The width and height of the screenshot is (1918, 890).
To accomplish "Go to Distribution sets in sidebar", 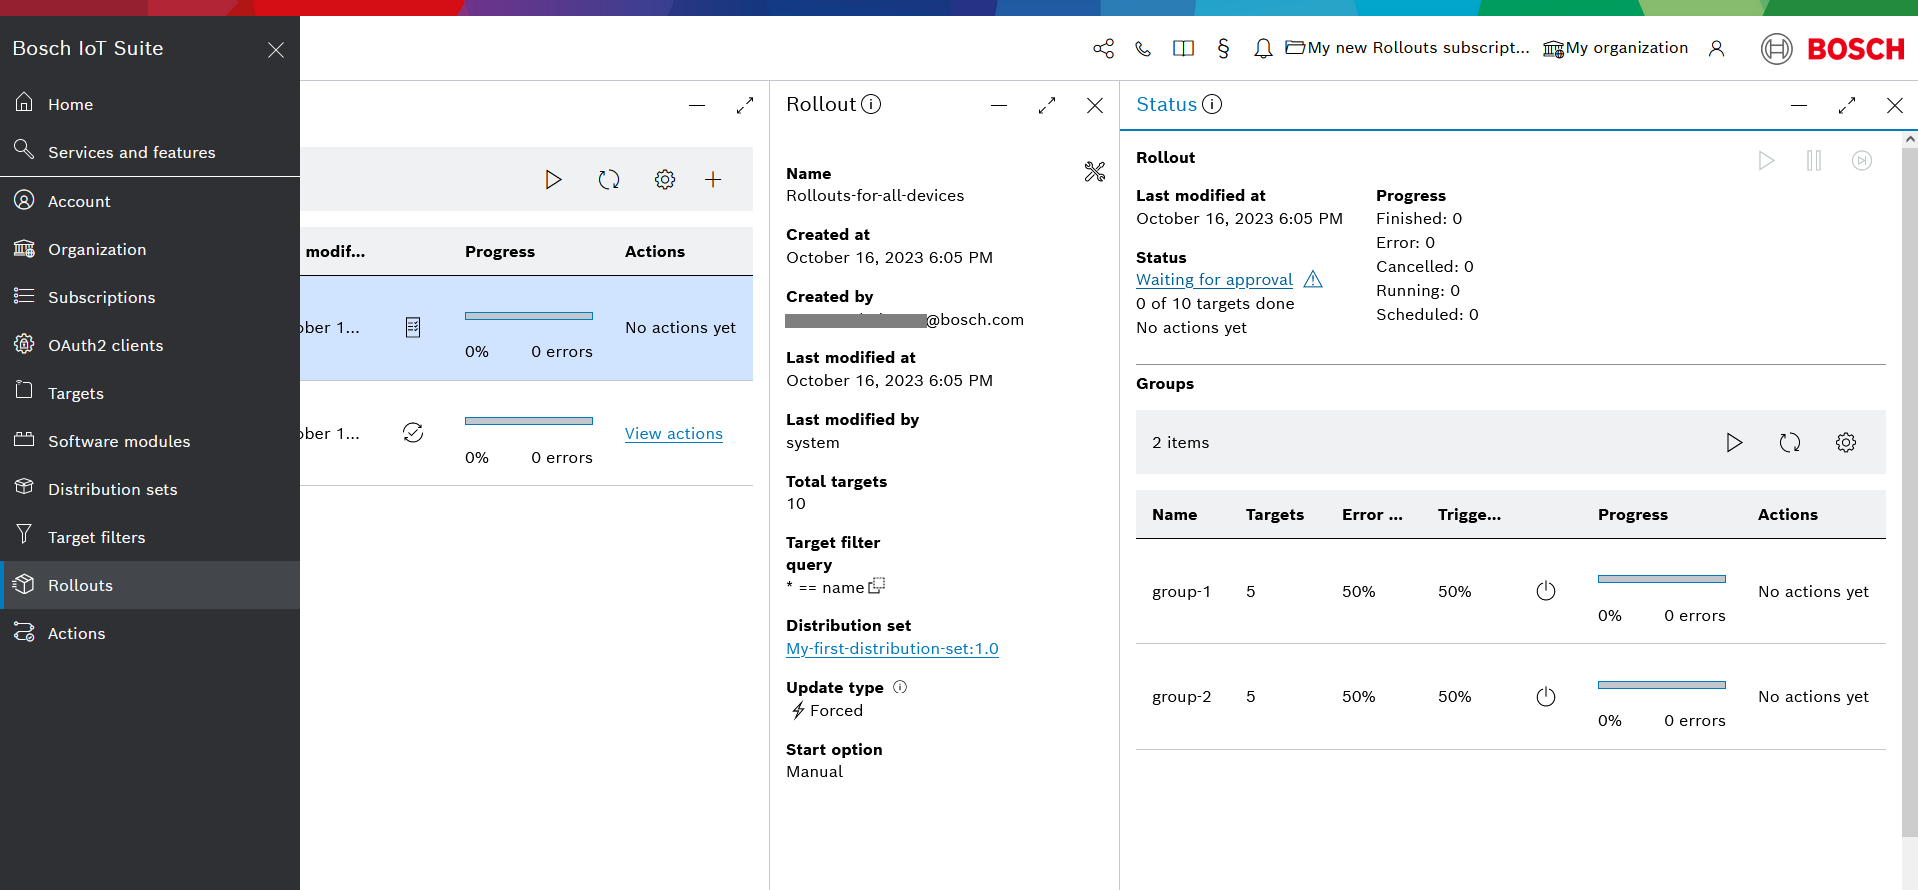I will point(112,489).
